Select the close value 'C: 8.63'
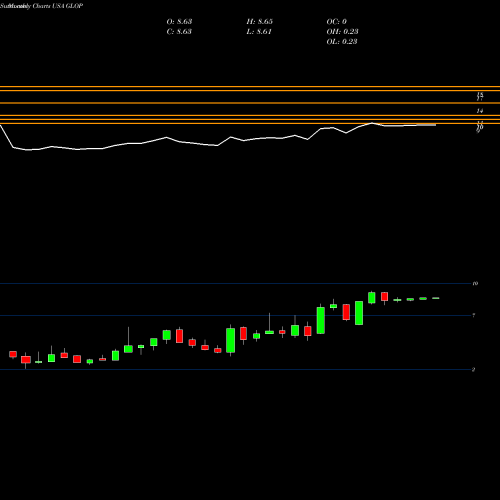Image resolution: width=500 pixels, height=500 pixels. coord(179,31)
